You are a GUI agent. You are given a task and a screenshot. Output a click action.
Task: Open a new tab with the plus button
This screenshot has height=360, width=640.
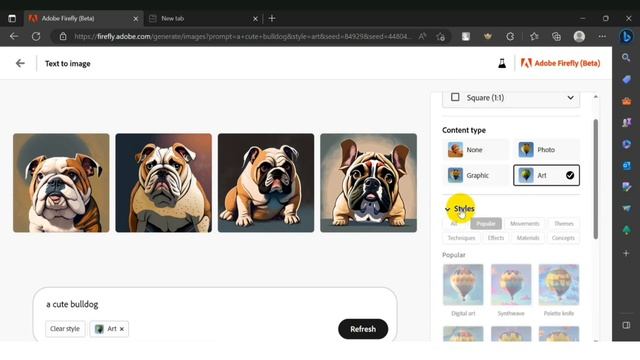tap(272, 18)
